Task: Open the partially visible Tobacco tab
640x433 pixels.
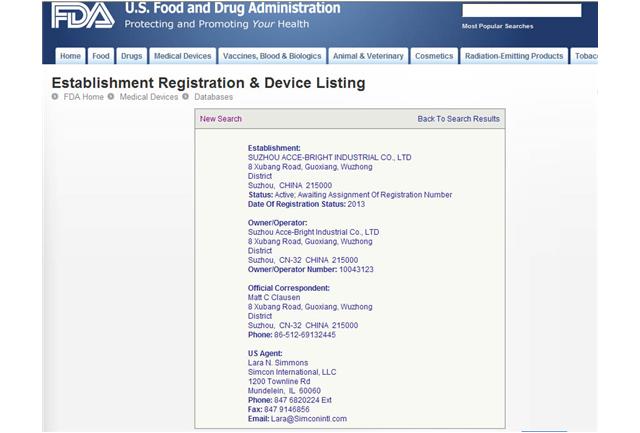Action: tap(584, 56)
